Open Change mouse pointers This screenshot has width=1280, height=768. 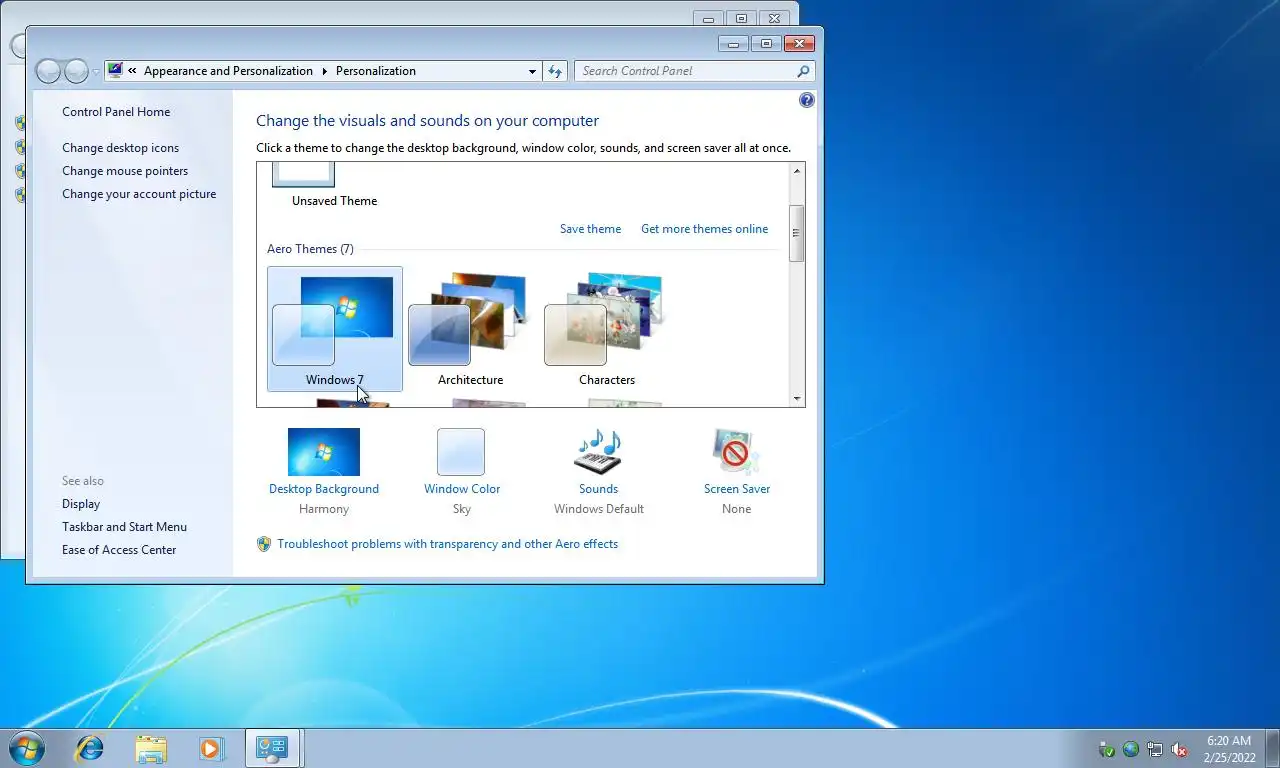(125, 171)
